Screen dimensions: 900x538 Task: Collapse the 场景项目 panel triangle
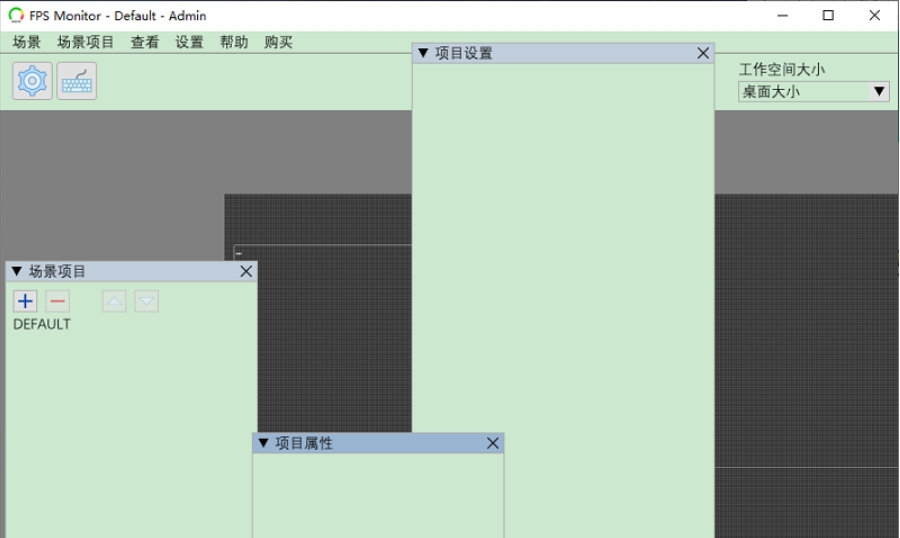point(16,272)
